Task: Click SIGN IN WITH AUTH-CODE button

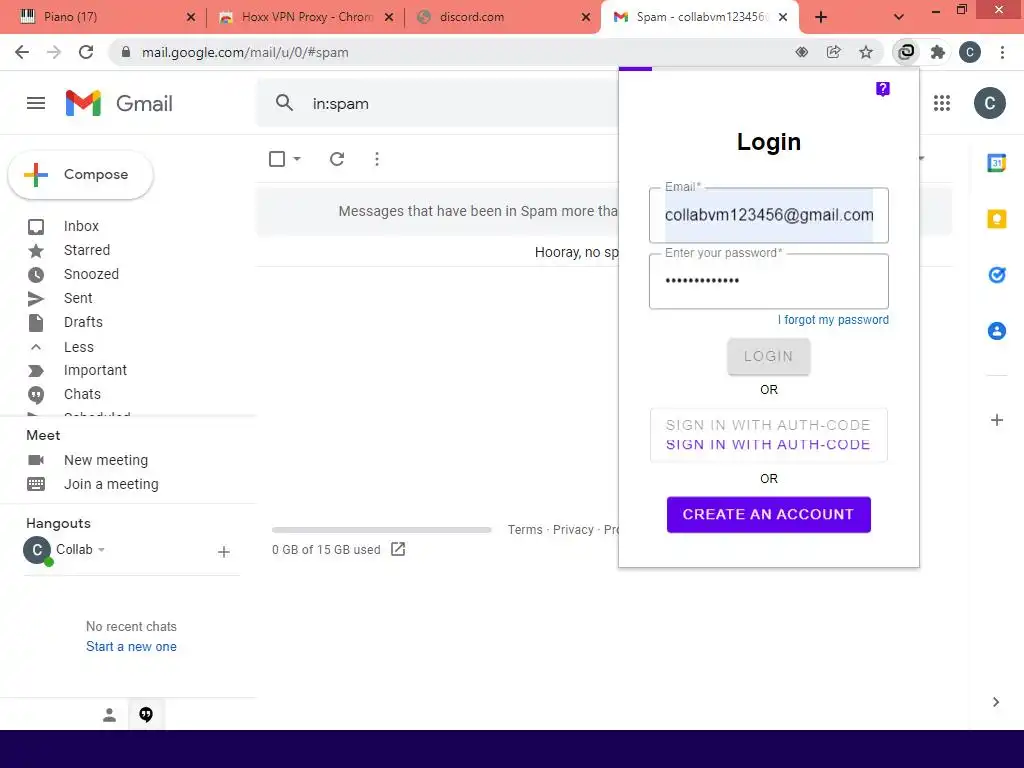Action: point(769,435)
